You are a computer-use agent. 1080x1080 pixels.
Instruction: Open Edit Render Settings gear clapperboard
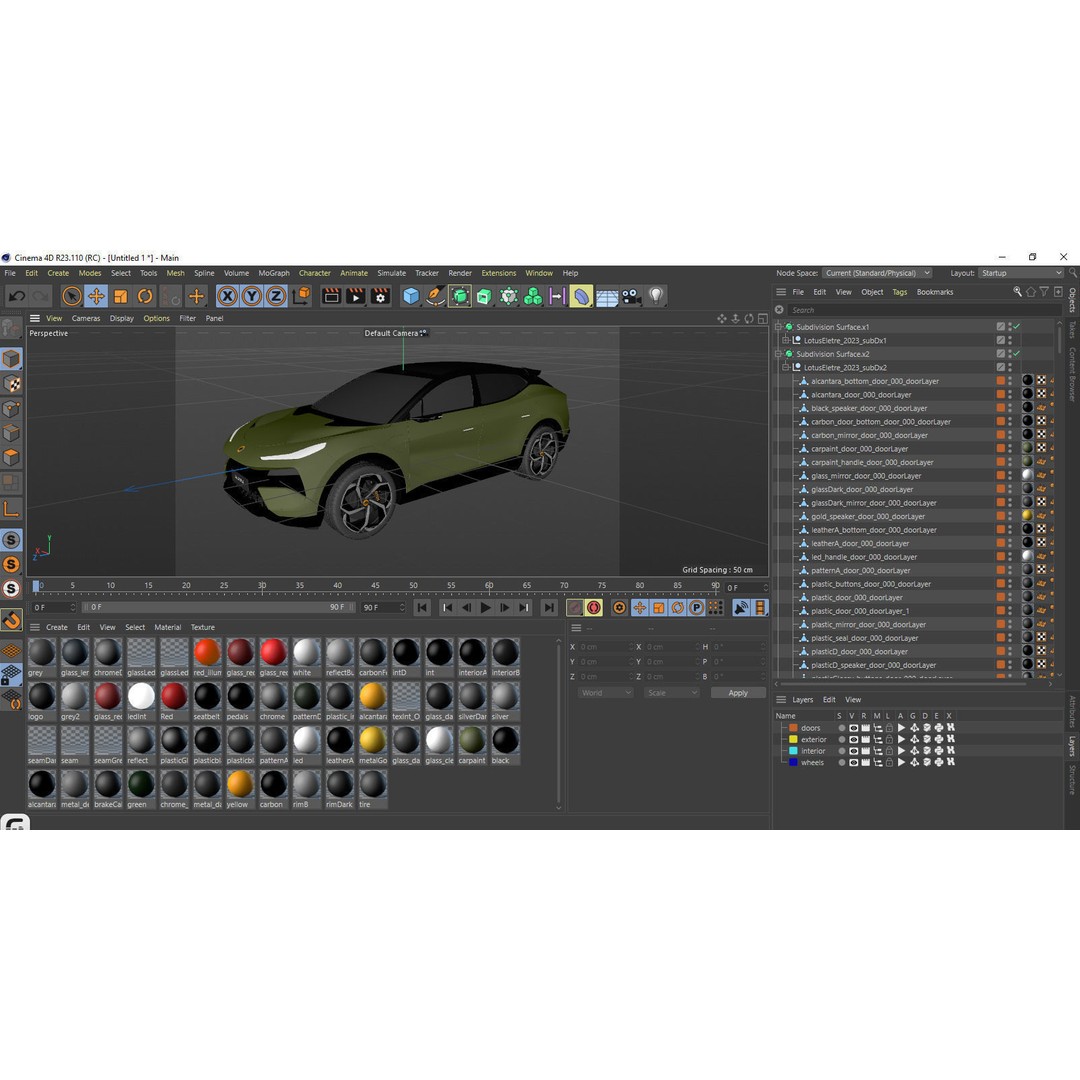point(380,296)
